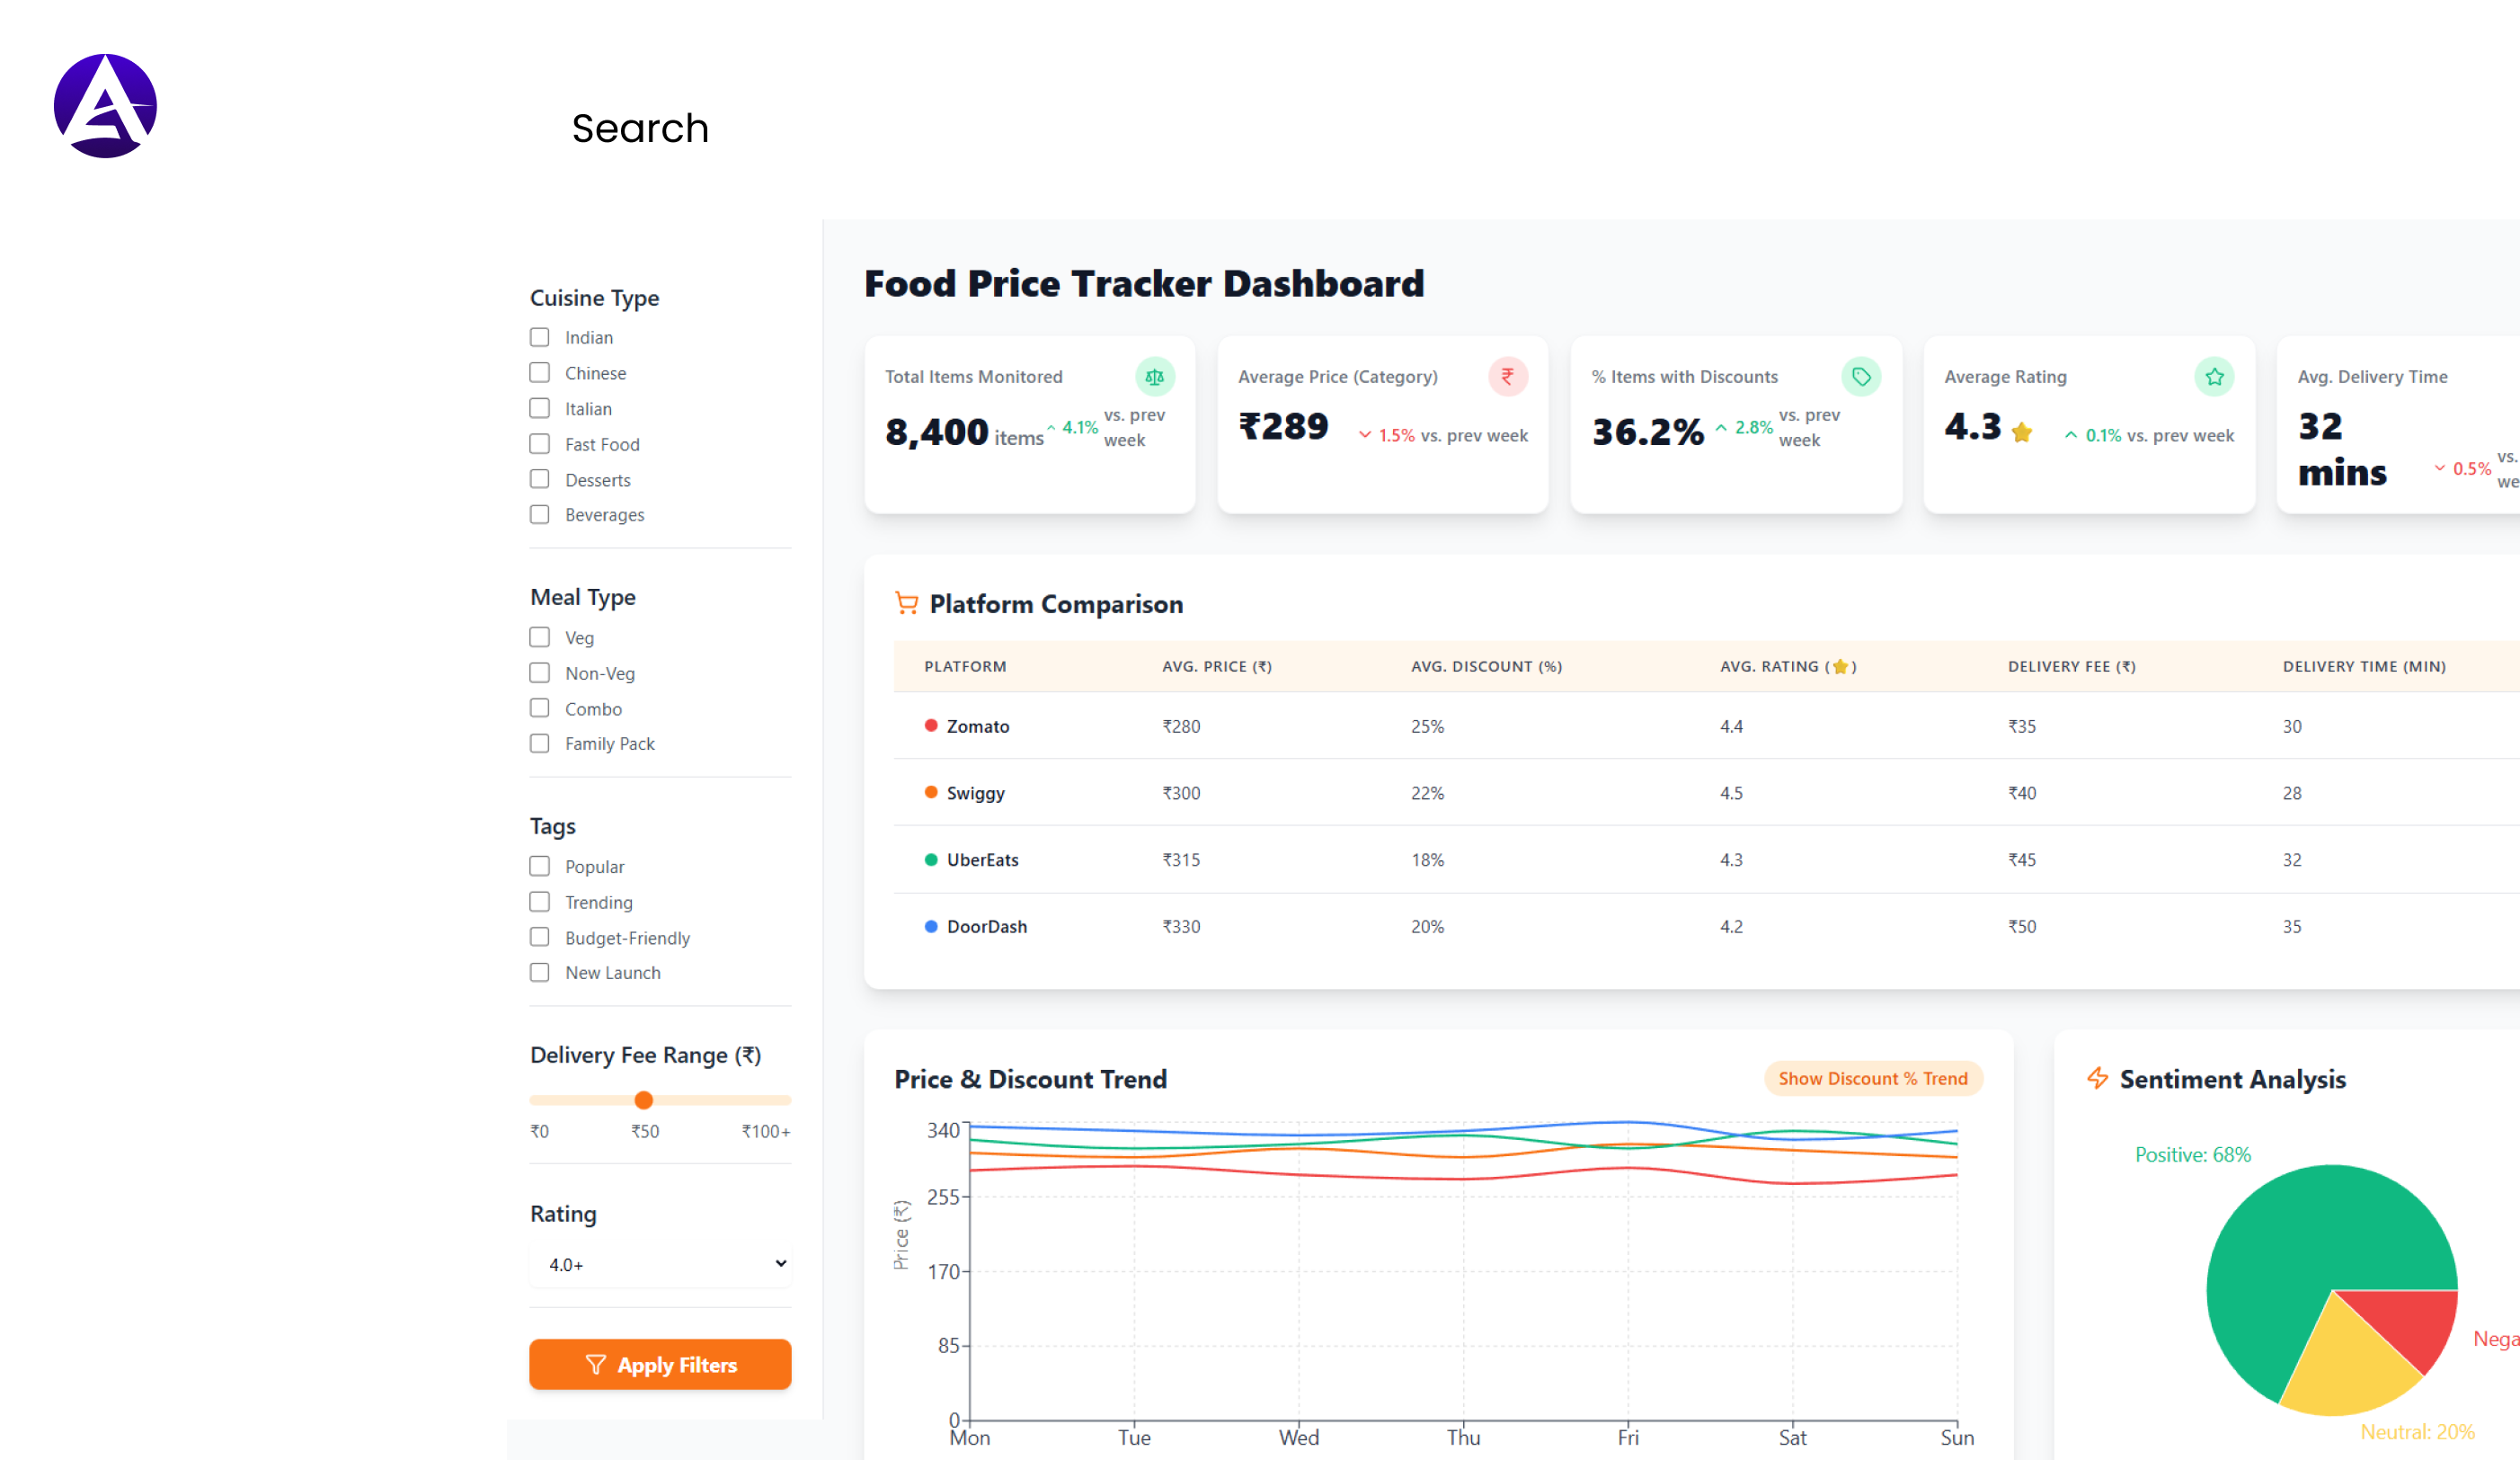Enable the Veg meal type filter
This screenshot has width=2520, height=1460.
[x=540, y=637]
